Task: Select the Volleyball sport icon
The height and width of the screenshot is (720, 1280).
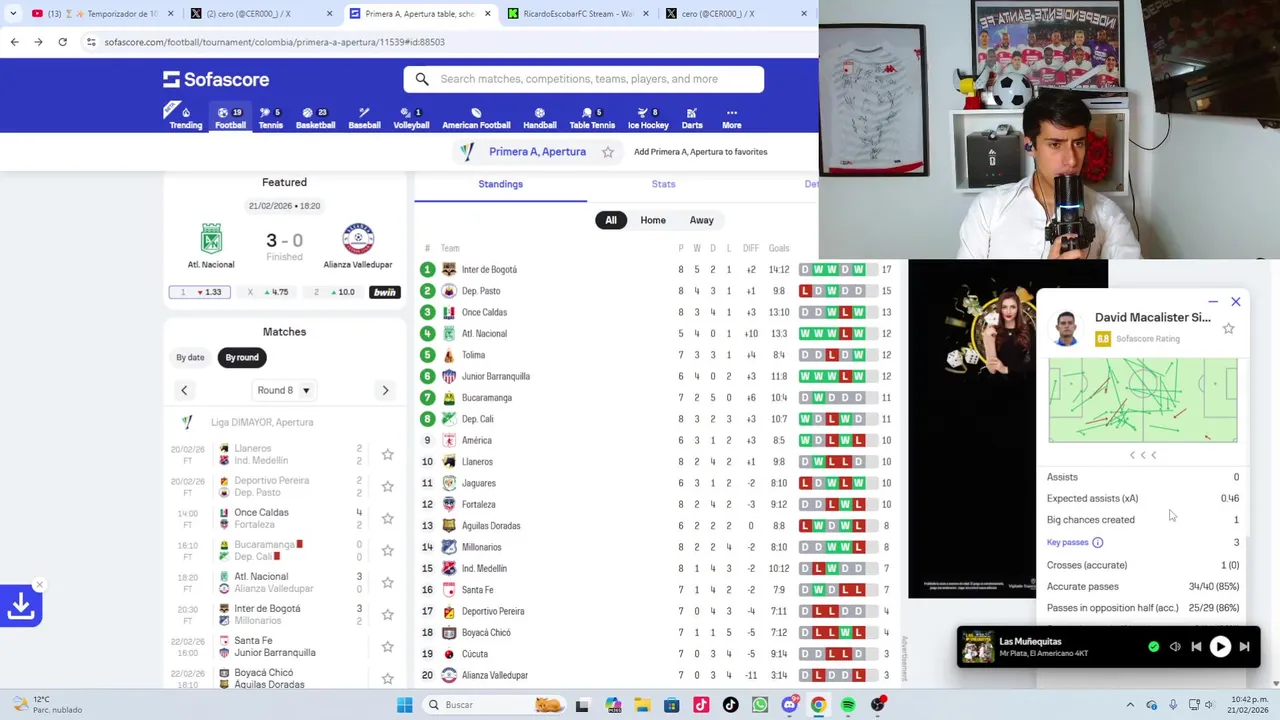Action: pos(411,118)
